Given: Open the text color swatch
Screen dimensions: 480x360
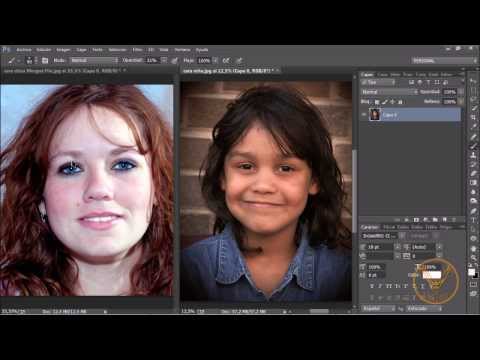Looking at the screenshot, I should click(432, 275).
